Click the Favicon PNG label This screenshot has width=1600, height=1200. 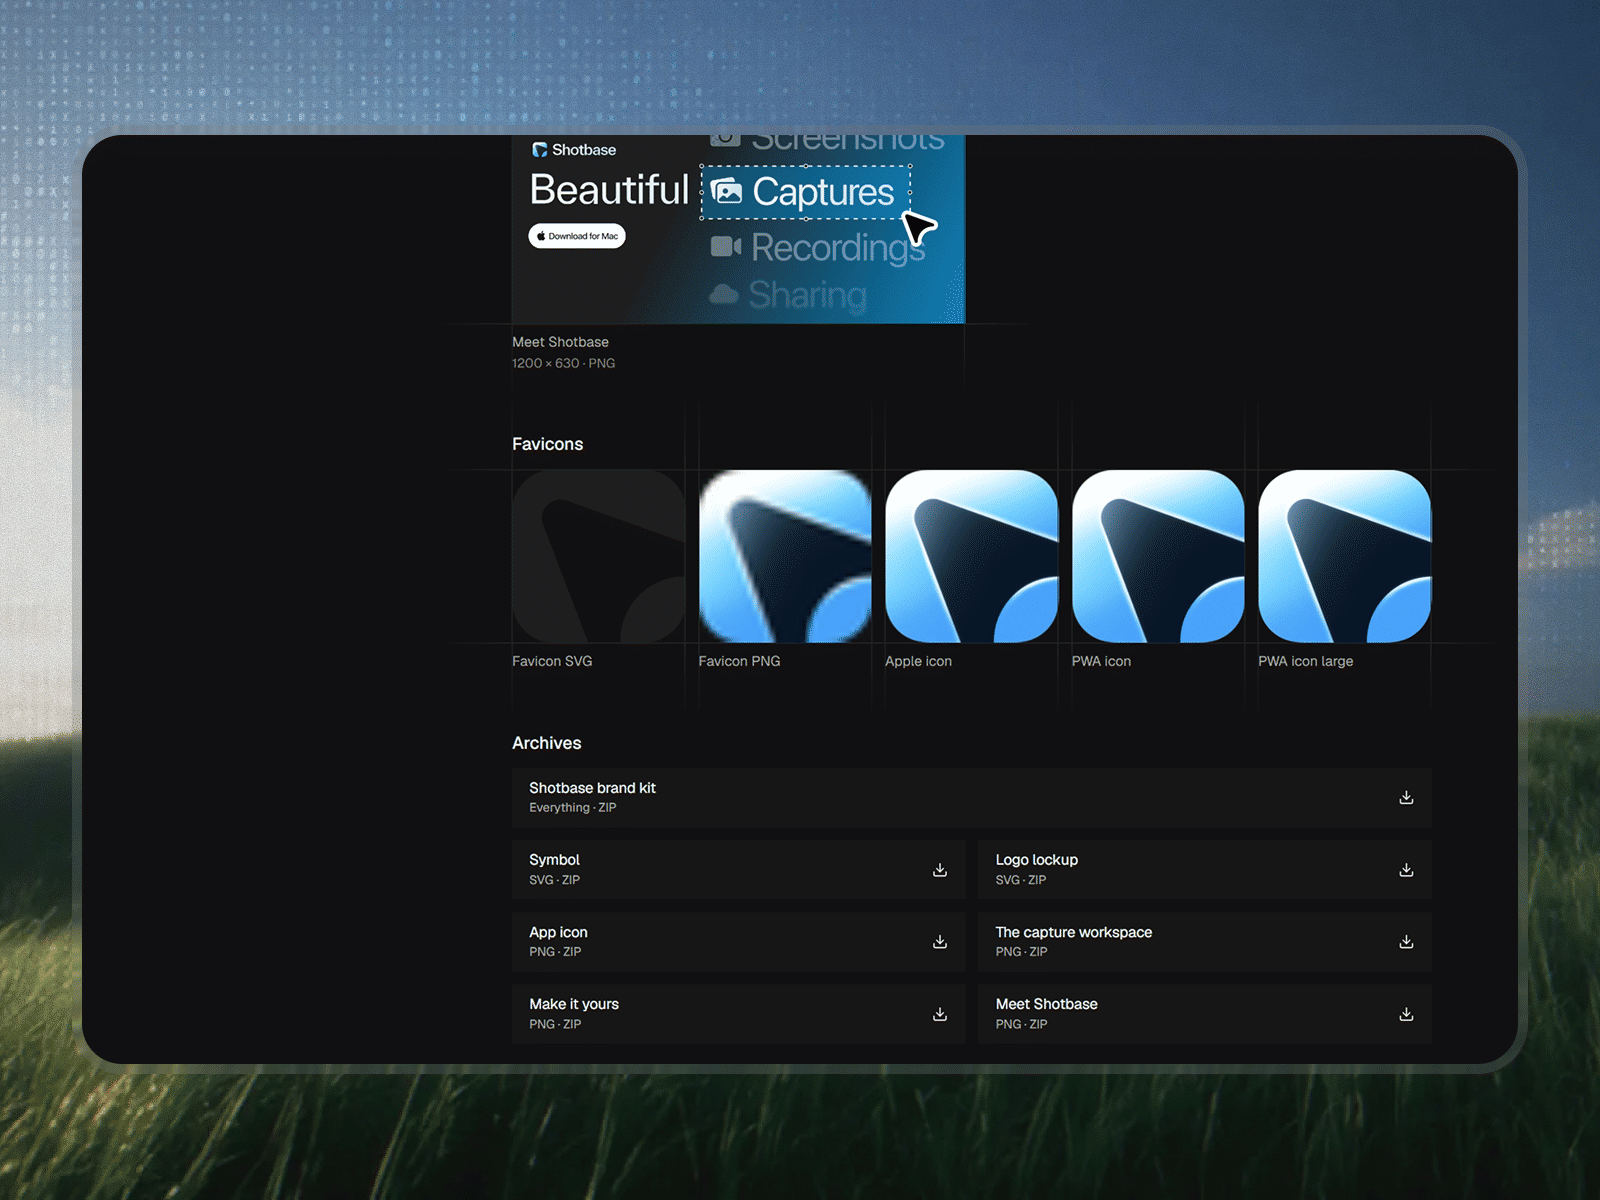[x=739, y=661]
